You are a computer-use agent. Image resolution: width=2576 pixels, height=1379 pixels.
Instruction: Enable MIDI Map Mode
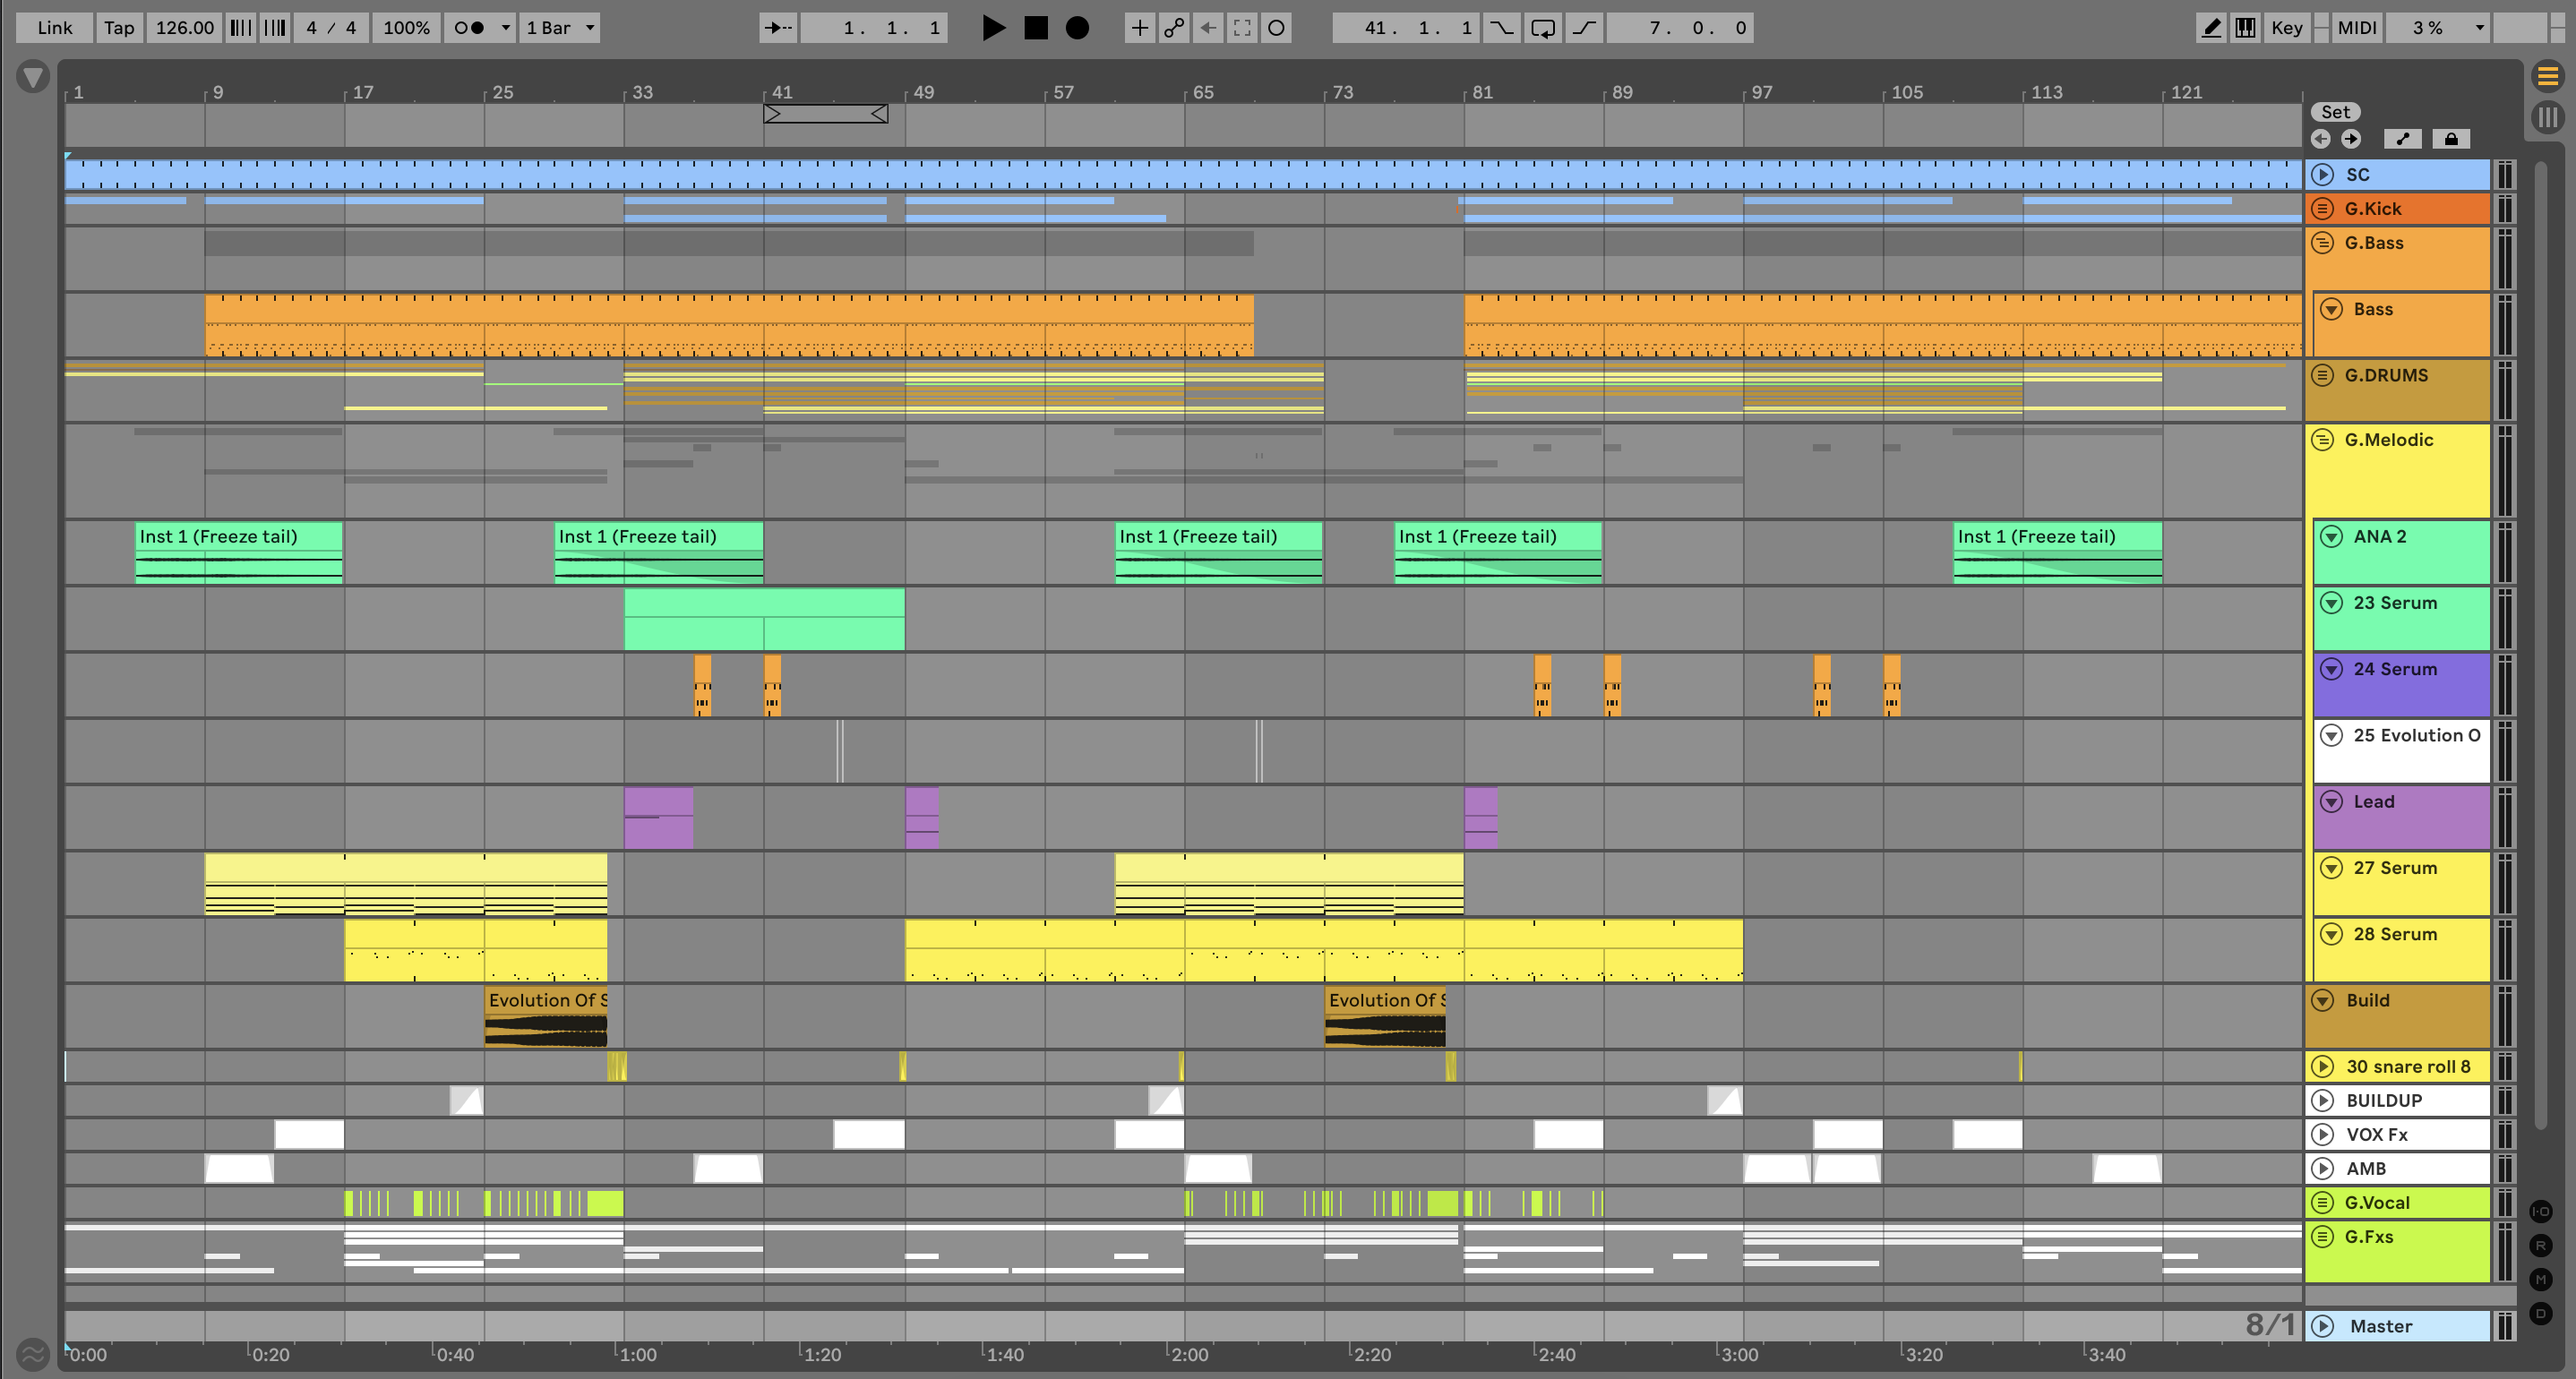(x=2356, y=28)
